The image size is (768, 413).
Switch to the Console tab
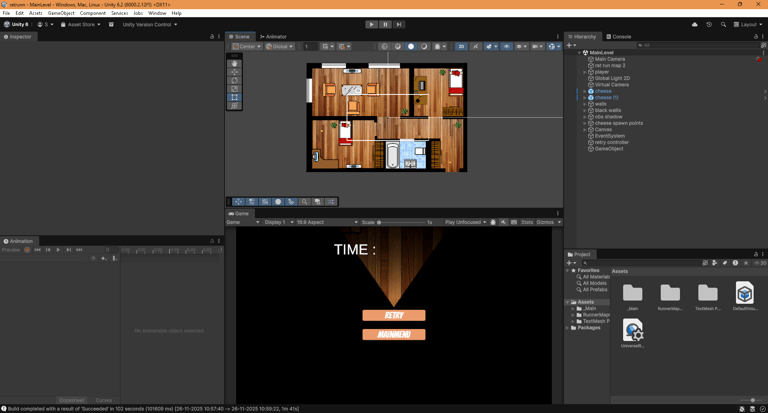click(620, 36)
